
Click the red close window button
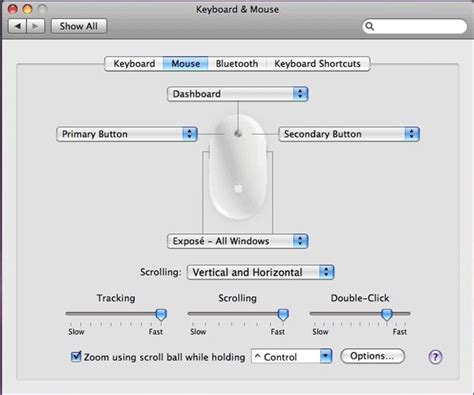point(13,9)
